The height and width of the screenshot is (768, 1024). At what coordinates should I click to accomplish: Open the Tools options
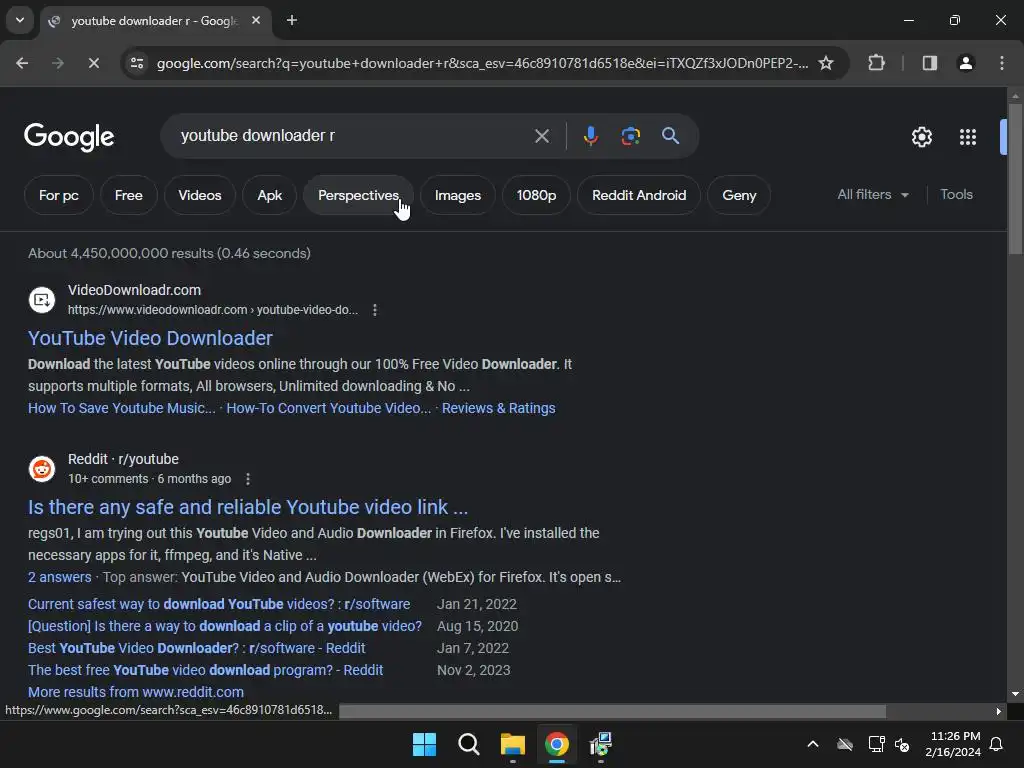coord(956,195)
